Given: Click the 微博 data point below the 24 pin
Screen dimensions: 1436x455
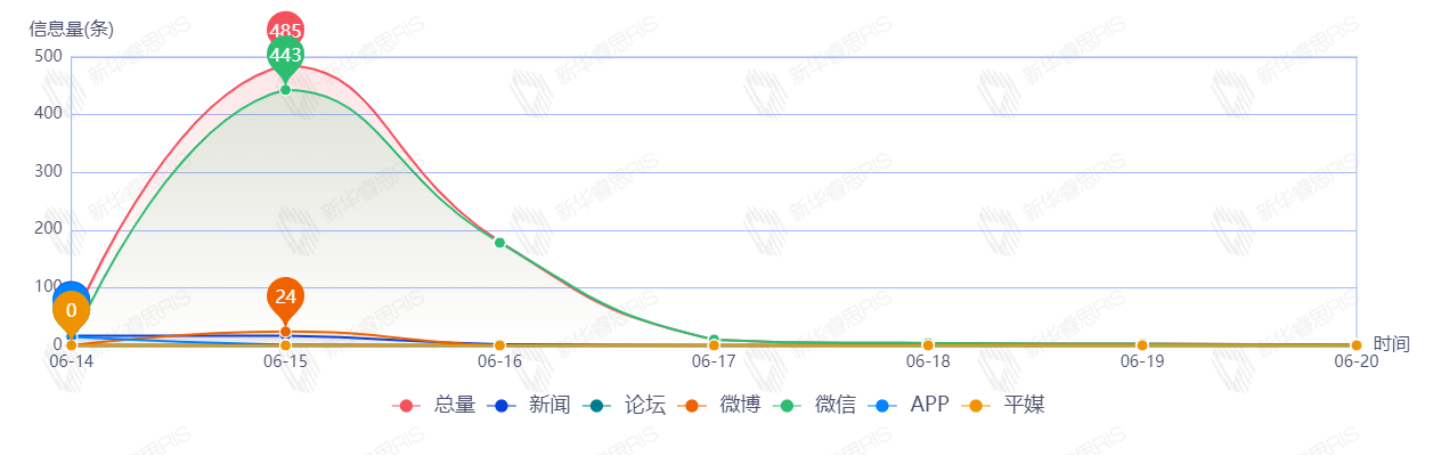Looking at the screenshot, I should pyautogui.click(x=285, y=332).
